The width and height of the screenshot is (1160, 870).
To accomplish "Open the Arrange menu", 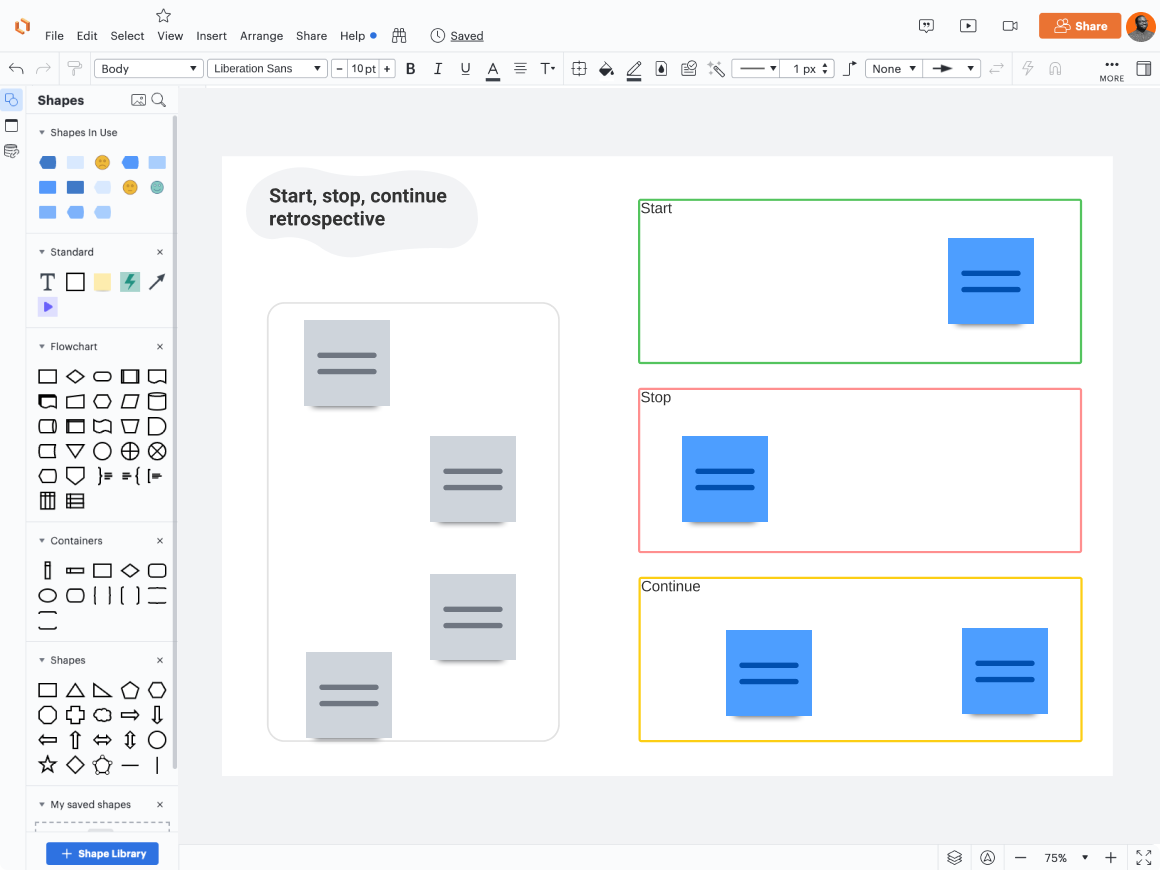I will coord(261,36).
